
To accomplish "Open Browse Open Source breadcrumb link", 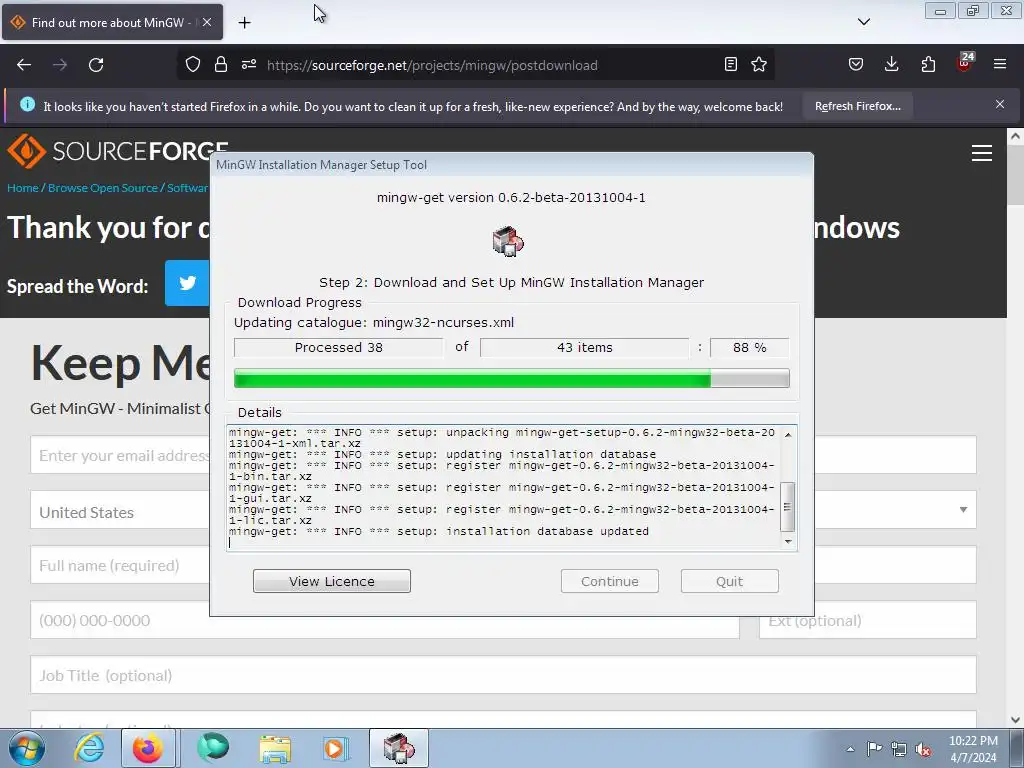I will pyautogui.click(x=103, y=188).
